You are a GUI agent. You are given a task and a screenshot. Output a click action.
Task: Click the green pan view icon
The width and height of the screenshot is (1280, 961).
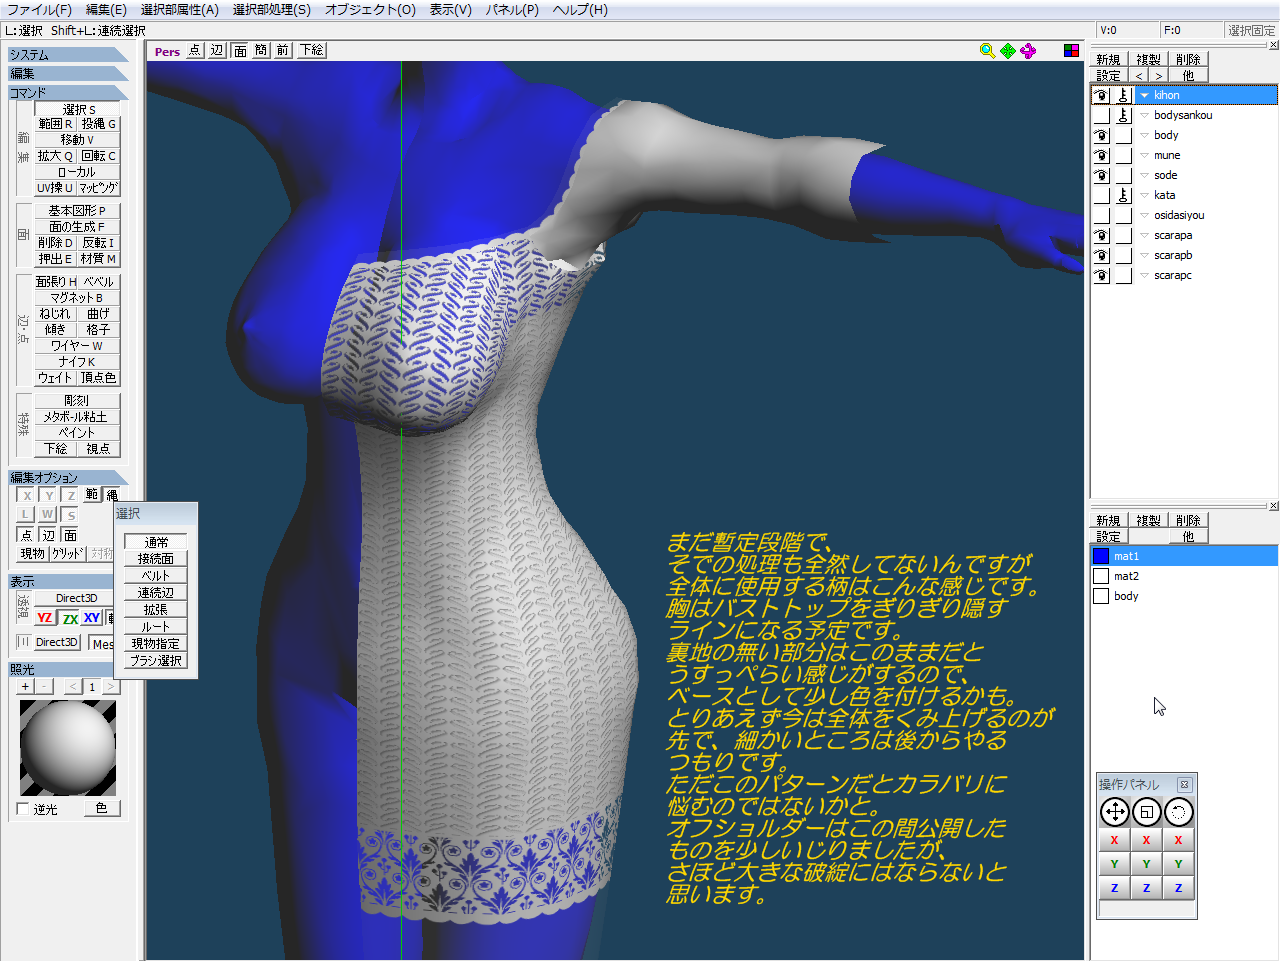point(1007,51)
